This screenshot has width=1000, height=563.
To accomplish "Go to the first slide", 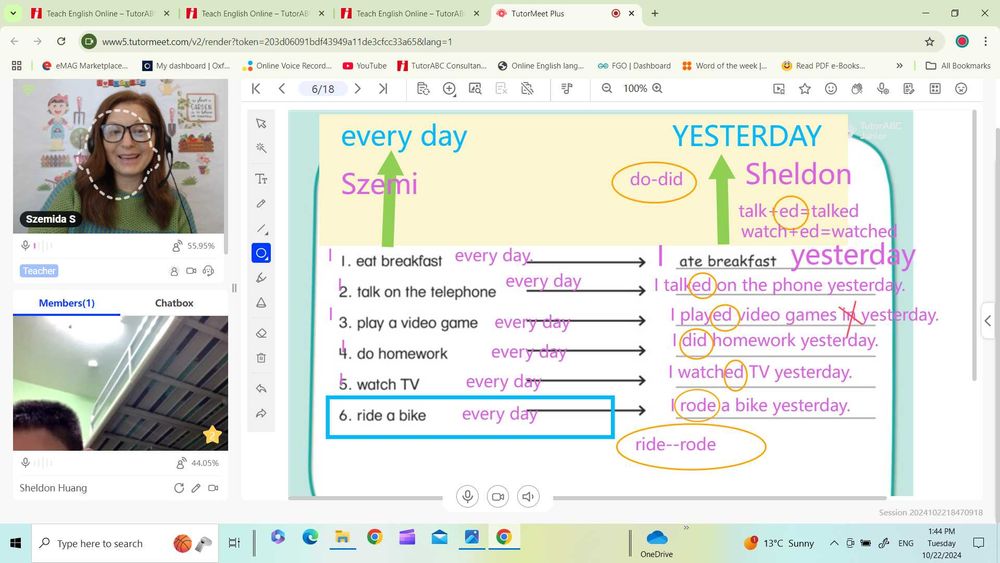I will [x=256, y=89].
